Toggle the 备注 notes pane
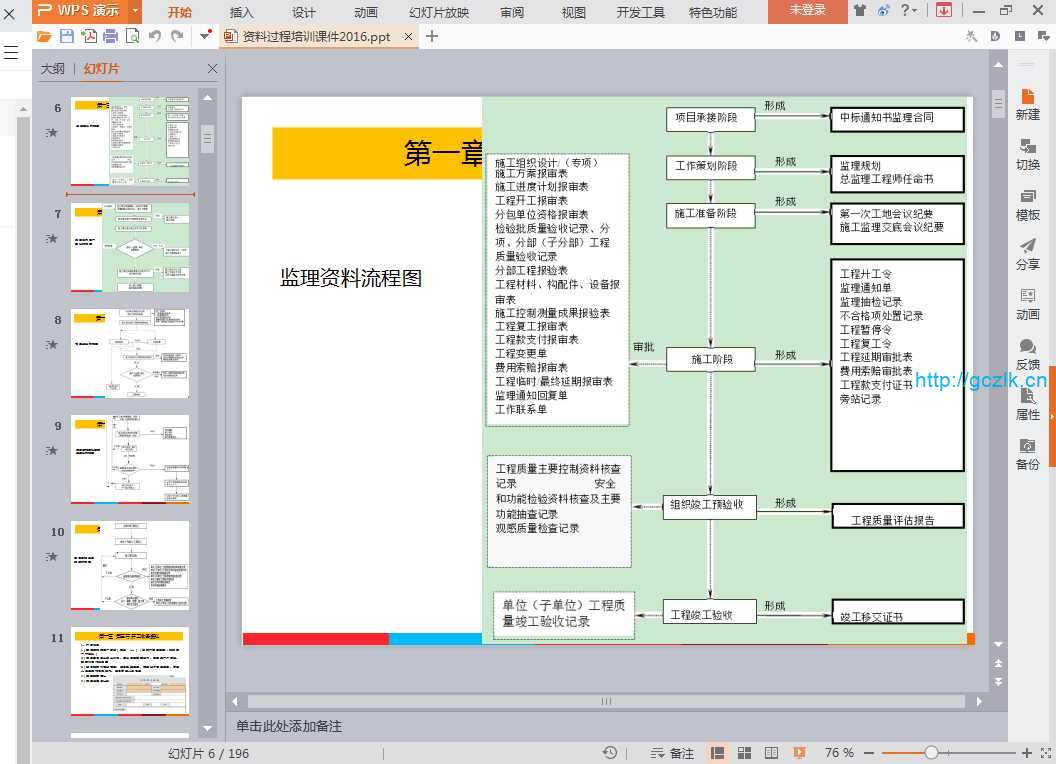The width and height of the screenshot is (1056, 764). coord(672,752)
